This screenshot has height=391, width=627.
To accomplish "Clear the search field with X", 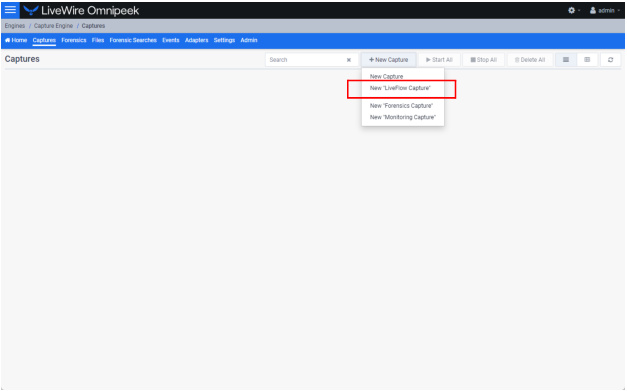I will pyautogui.click(x=349, y=60).
